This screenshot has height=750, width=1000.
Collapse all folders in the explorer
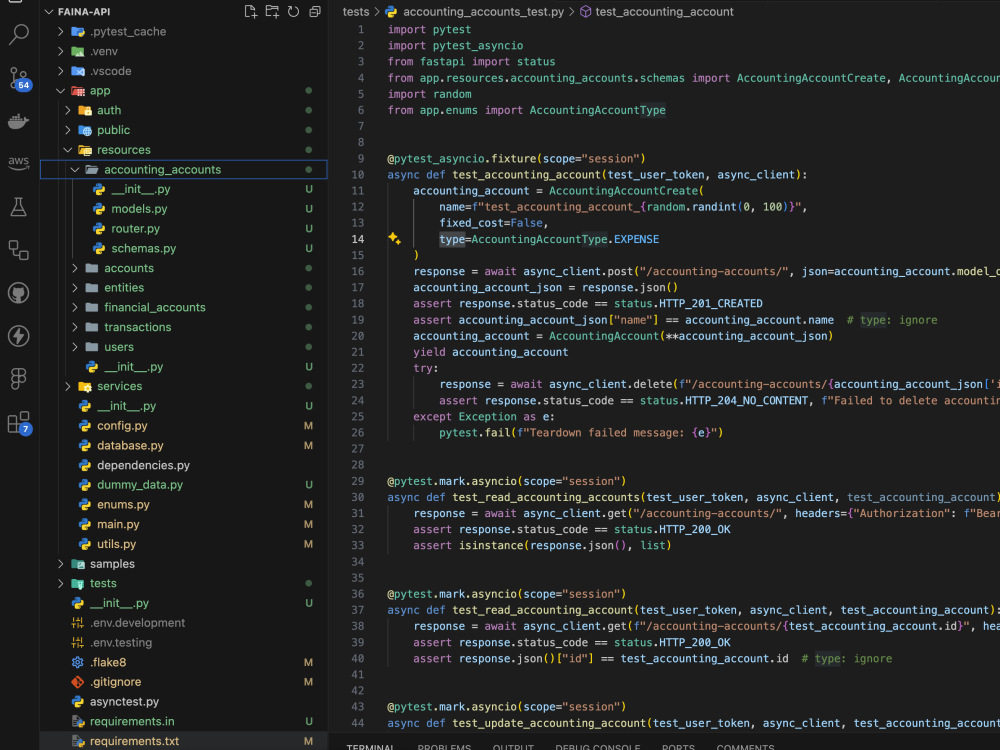pos(313,11)
